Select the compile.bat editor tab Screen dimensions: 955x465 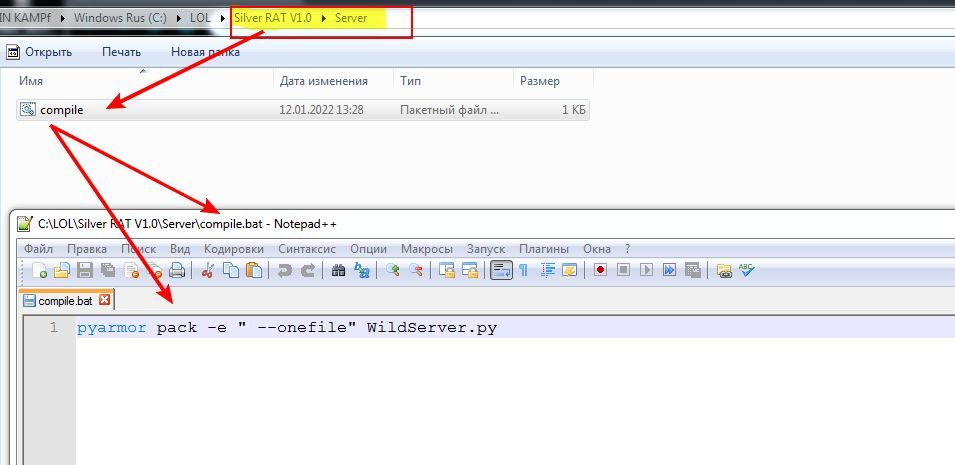coord(66,300)
